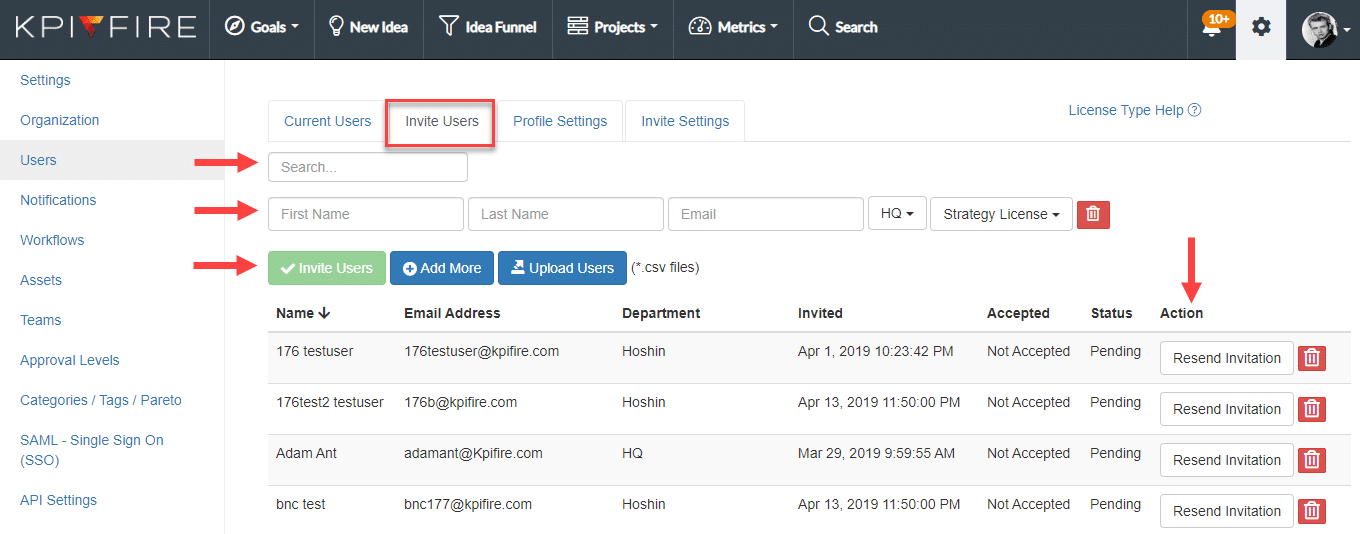Delete the Adam Ant invitation via trash icon
Viewport: 1360px width, 534px height.
click(1312, 460)
